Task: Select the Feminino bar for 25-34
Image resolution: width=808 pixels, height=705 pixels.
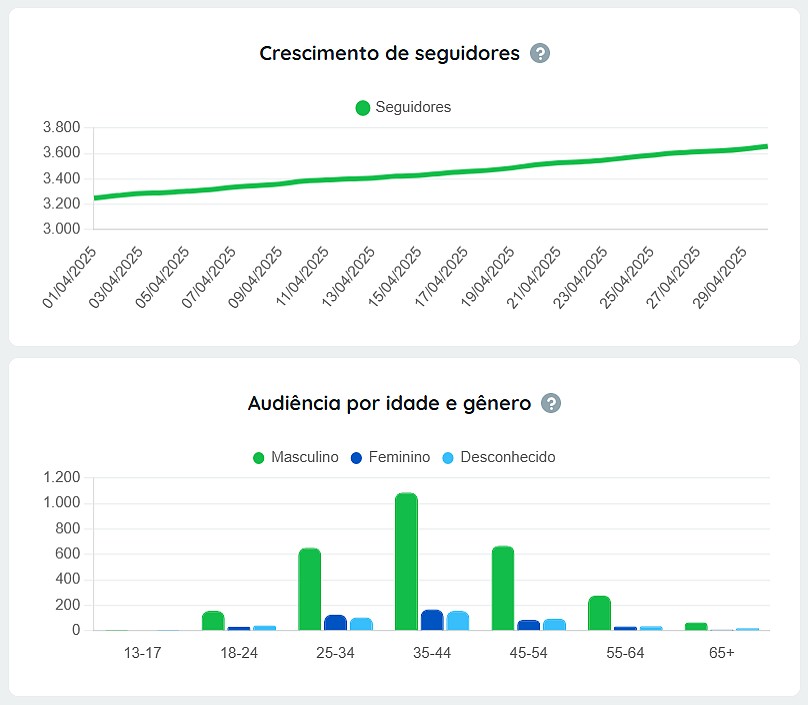Action: [335, 623]
